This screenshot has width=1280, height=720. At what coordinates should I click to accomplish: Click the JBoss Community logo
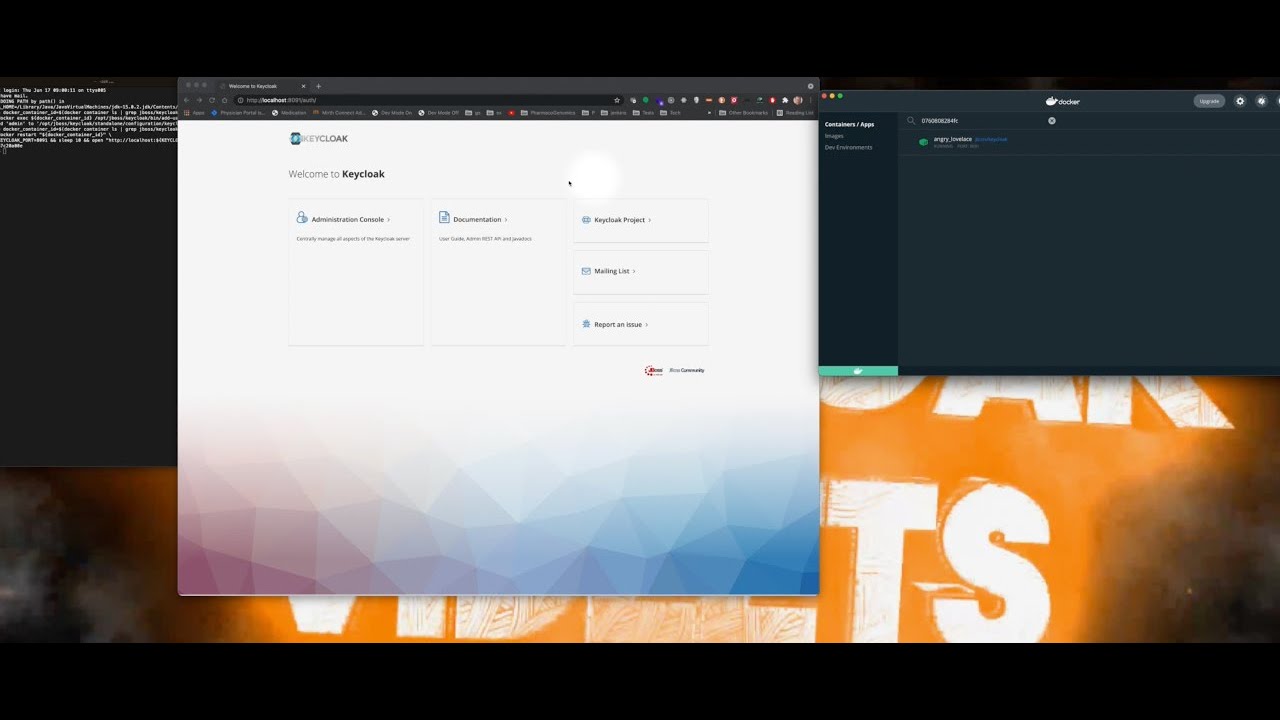click(x=674, y=370)
